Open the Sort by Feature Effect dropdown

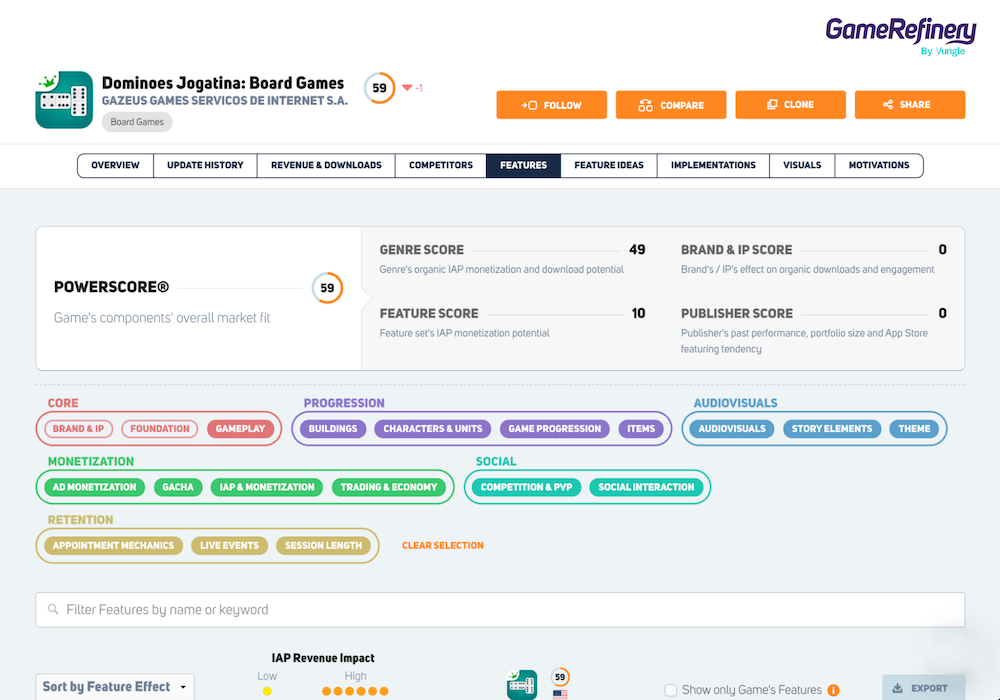pyautogui.click(x=115, y=687)
